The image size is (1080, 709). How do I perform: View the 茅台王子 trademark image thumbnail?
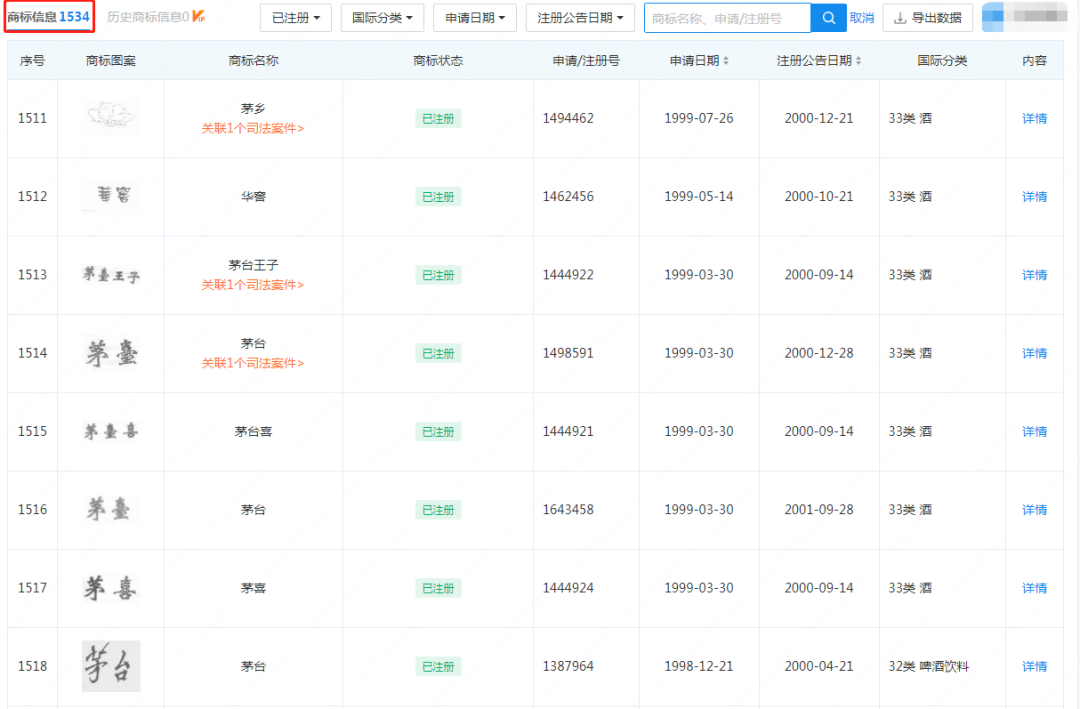(x=111, y=275)
